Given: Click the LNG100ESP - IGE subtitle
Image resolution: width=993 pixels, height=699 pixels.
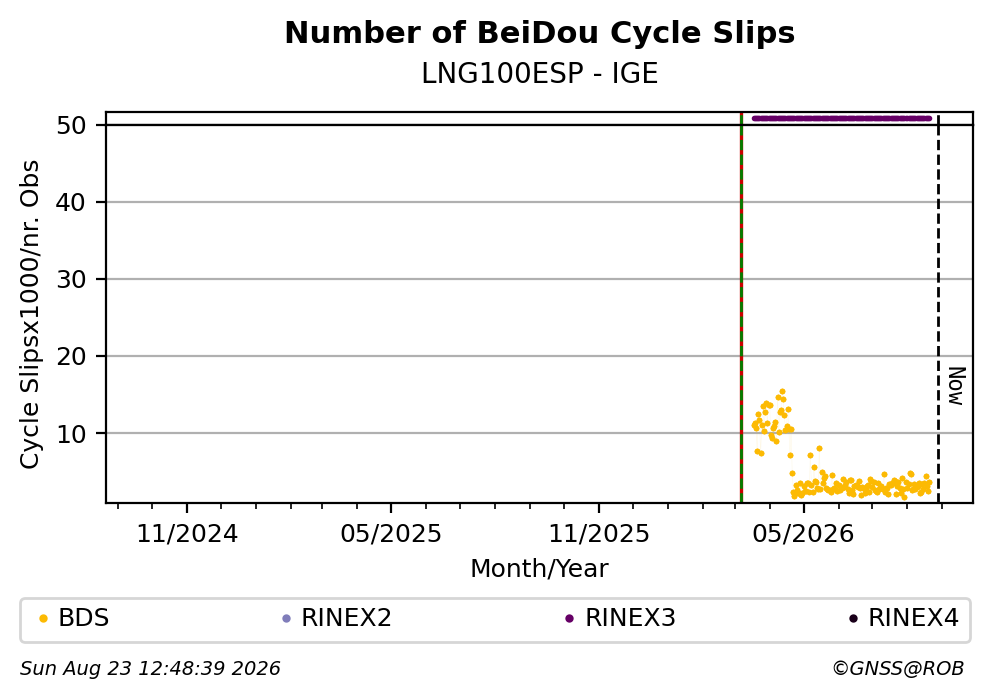Looking at the screenshot, I should click(540, 73).
